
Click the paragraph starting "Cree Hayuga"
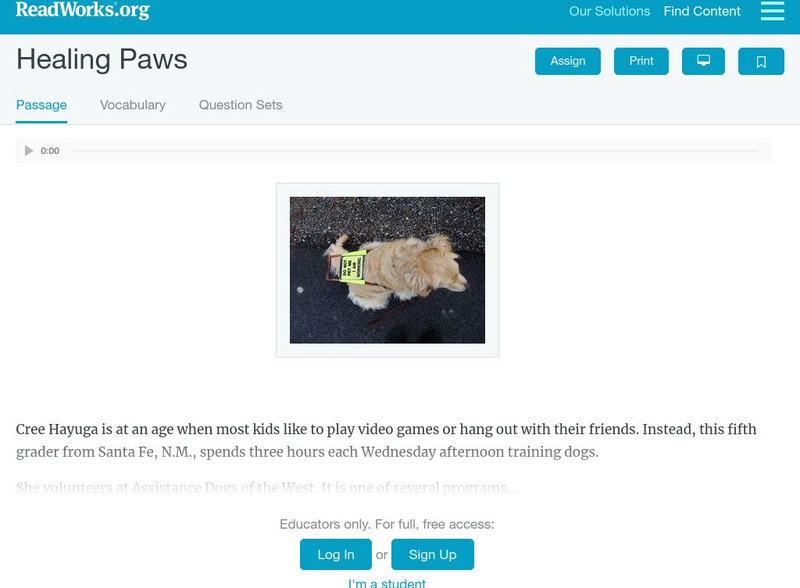click(386, 440)
